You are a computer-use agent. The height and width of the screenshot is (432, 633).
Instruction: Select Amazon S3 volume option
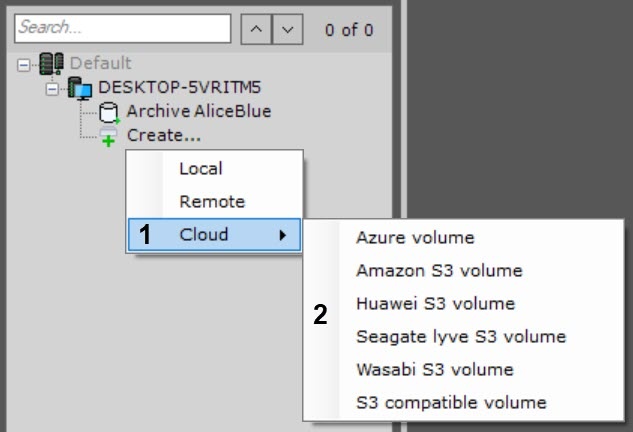[x=439, y=271]
